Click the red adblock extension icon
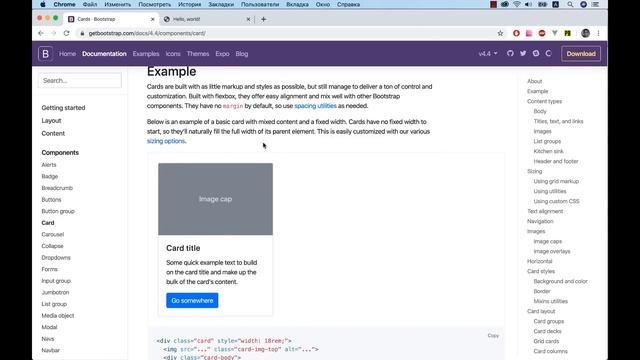Viewport: 640px width, 360px height. 542,33
